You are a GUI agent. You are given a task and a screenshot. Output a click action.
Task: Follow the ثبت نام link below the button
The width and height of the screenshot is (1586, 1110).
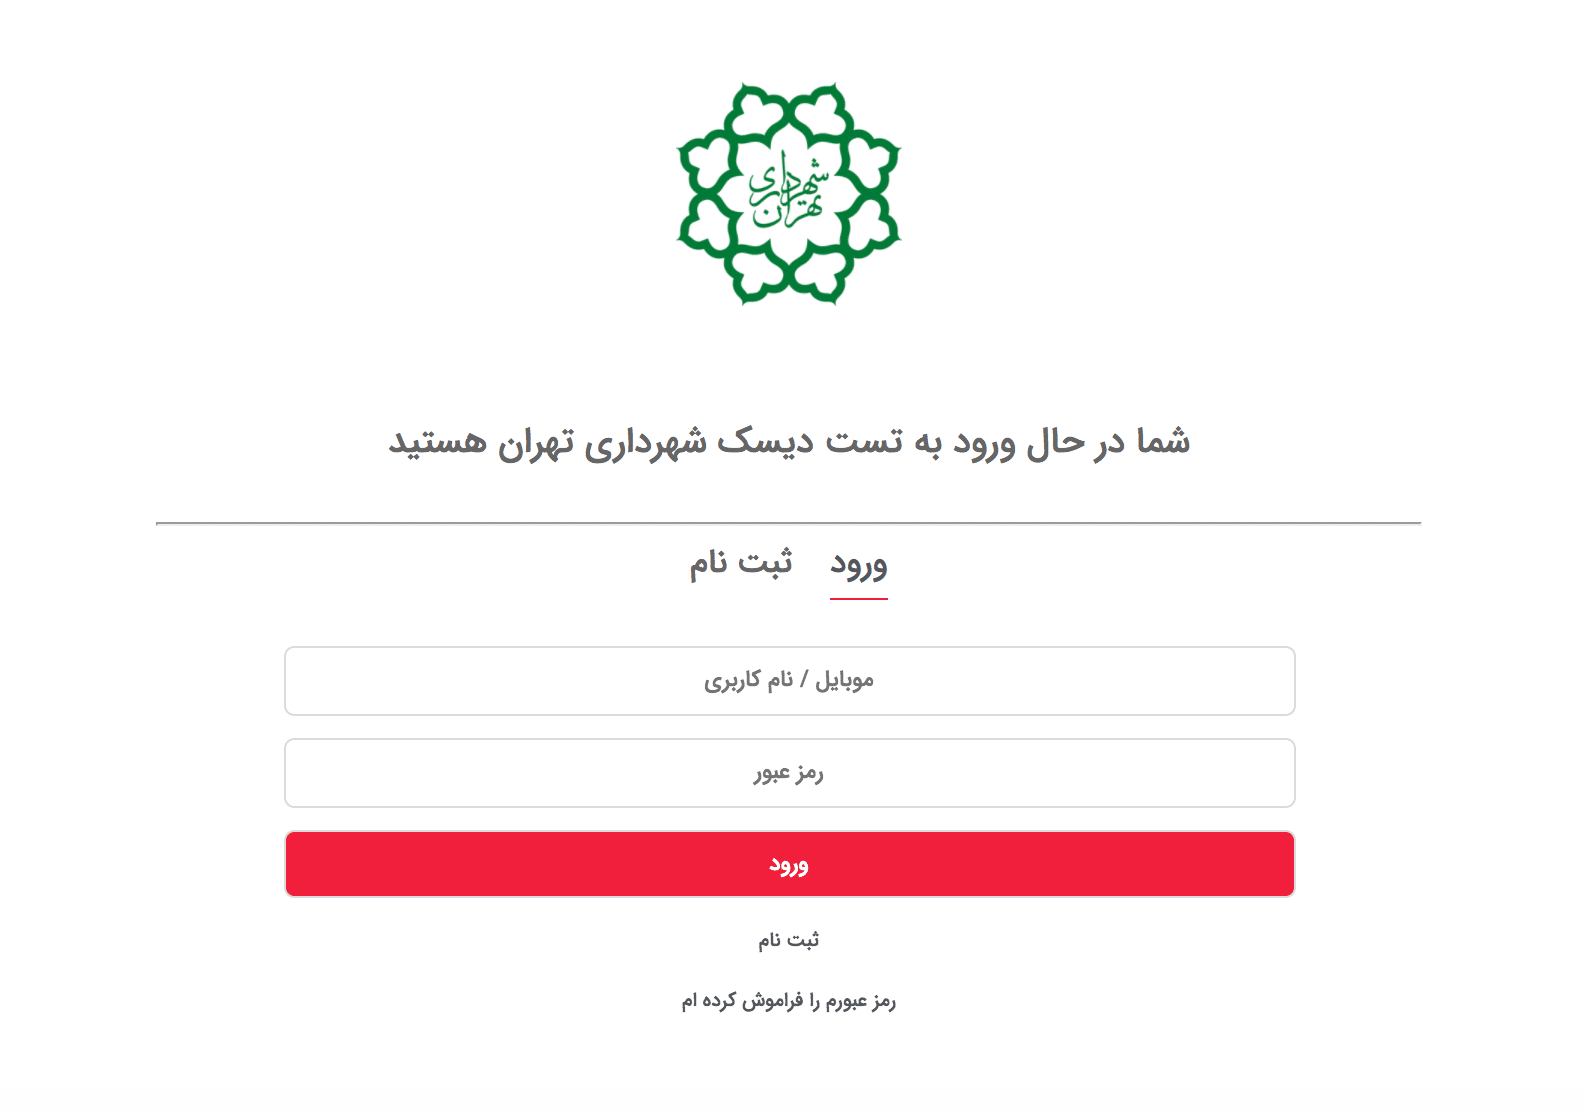tap(789, 940)
